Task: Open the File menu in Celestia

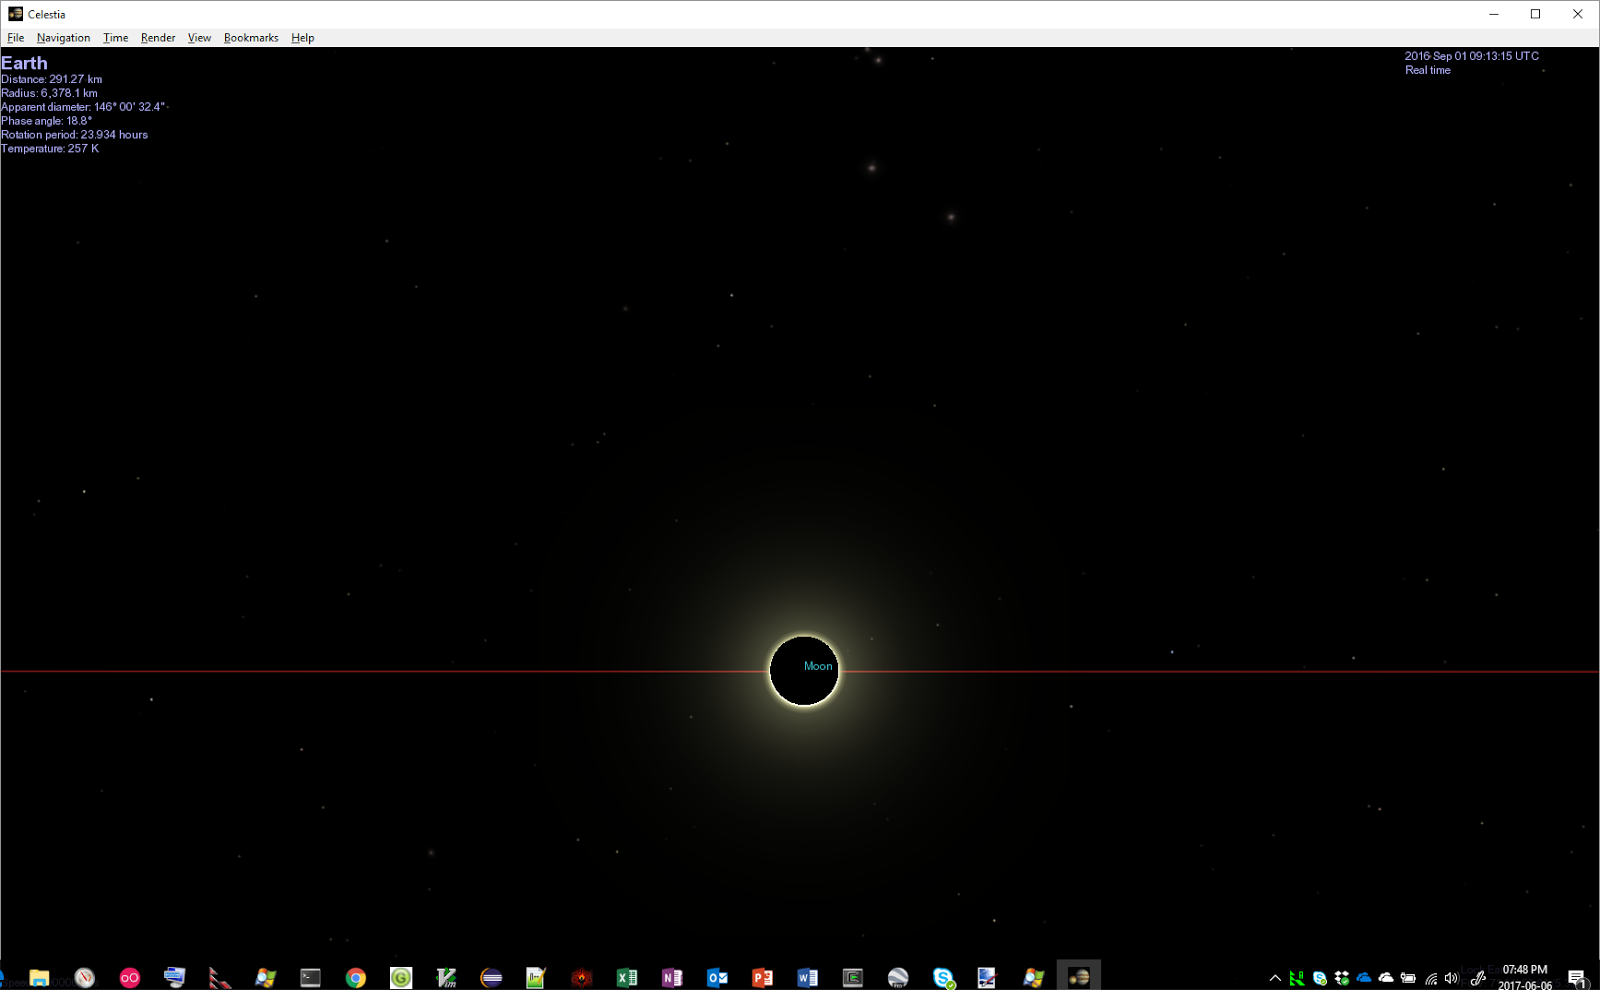Action: tap(16, 37)
